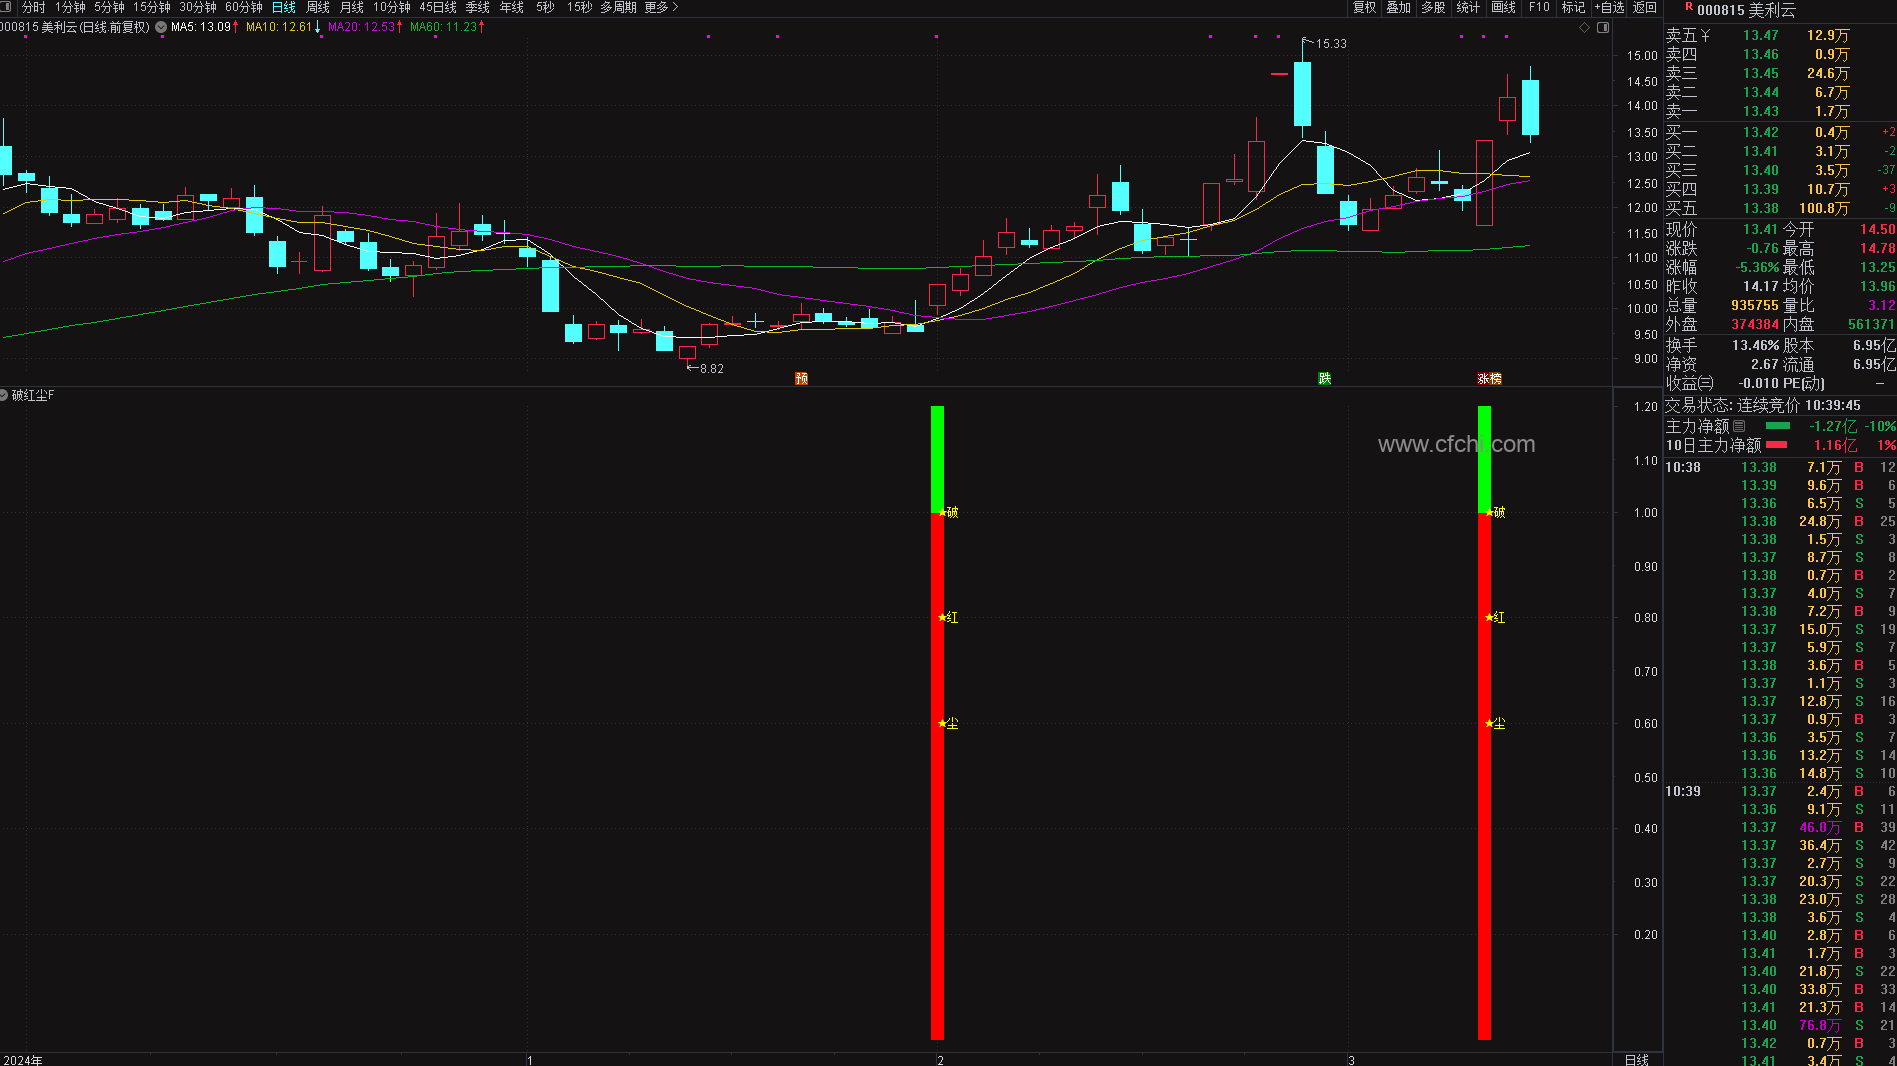
Task: Select the 5秒 period
Action: [x=545, y=7]
